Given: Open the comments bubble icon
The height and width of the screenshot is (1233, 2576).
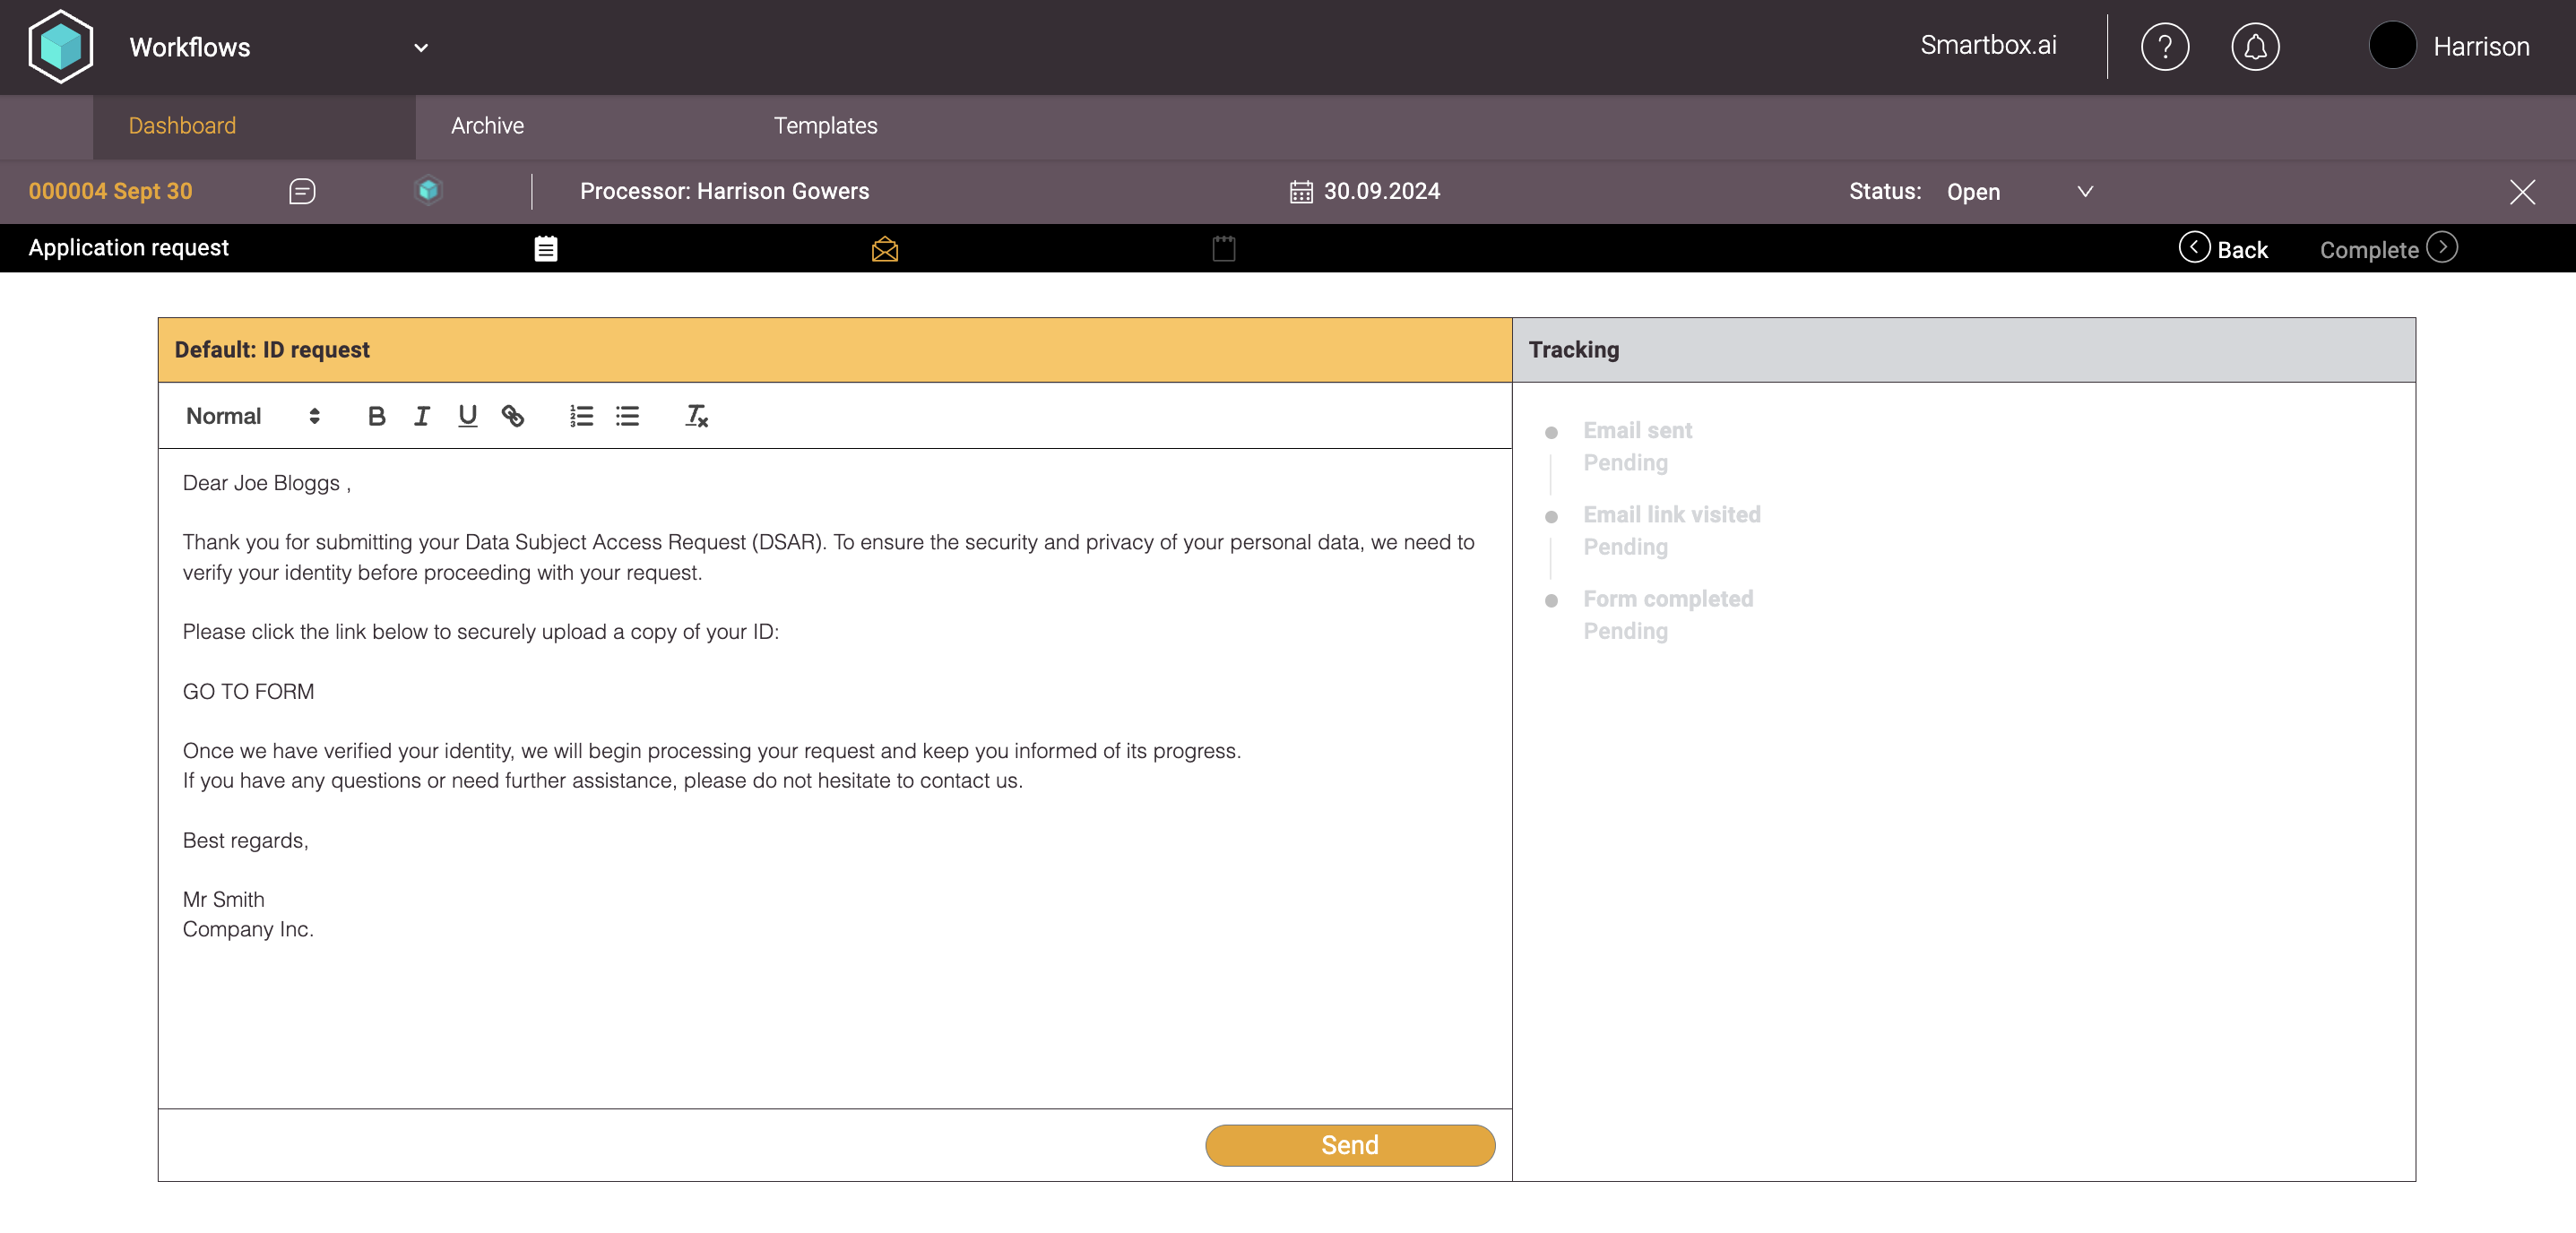Looking at the screenshot, I should (x=302, y=191).
